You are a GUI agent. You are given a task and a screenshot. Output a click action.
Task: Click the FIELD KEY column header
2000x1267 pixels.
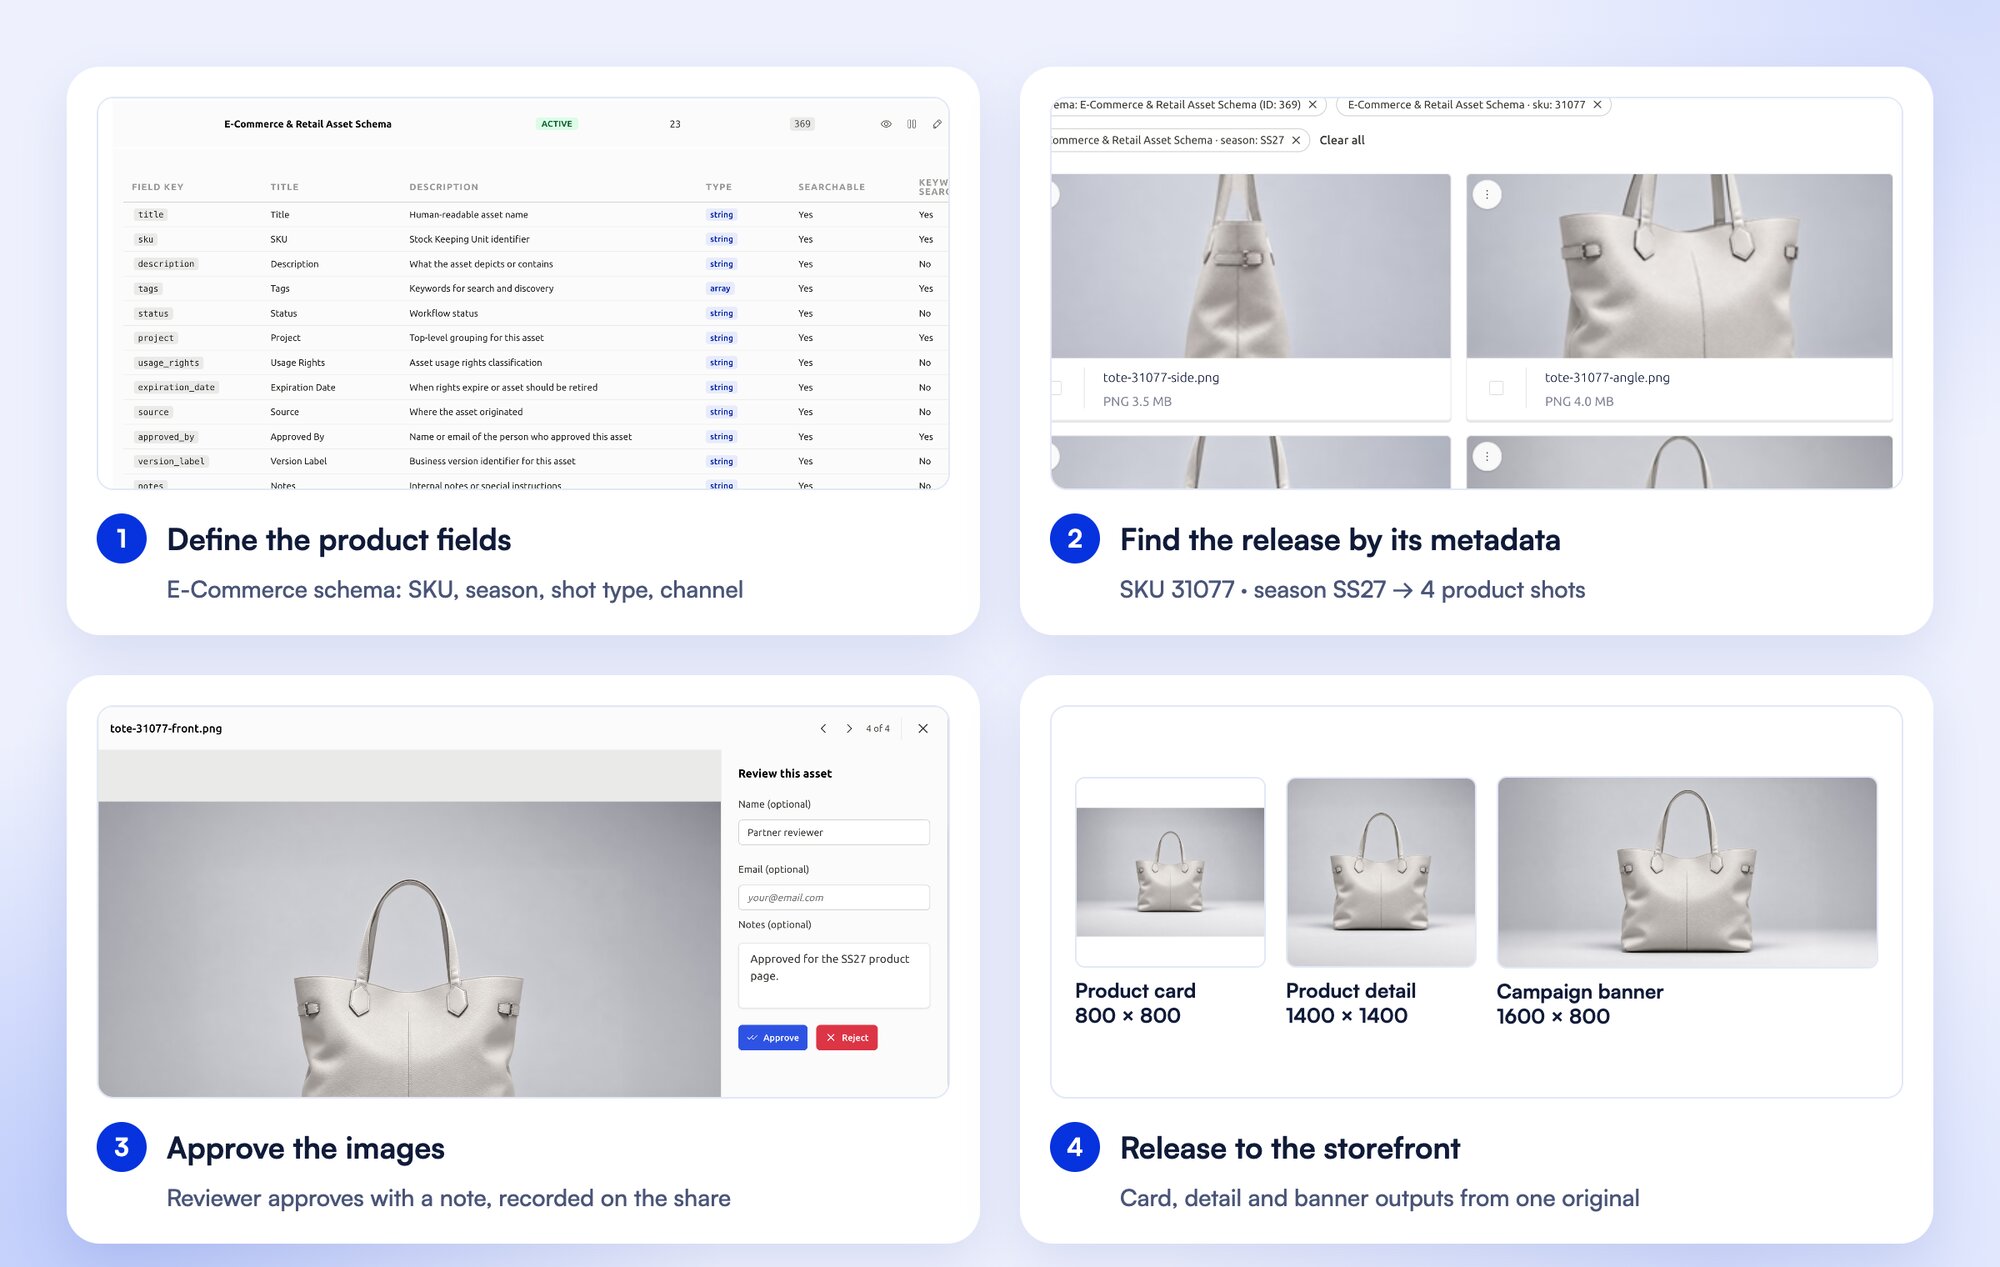158,187
